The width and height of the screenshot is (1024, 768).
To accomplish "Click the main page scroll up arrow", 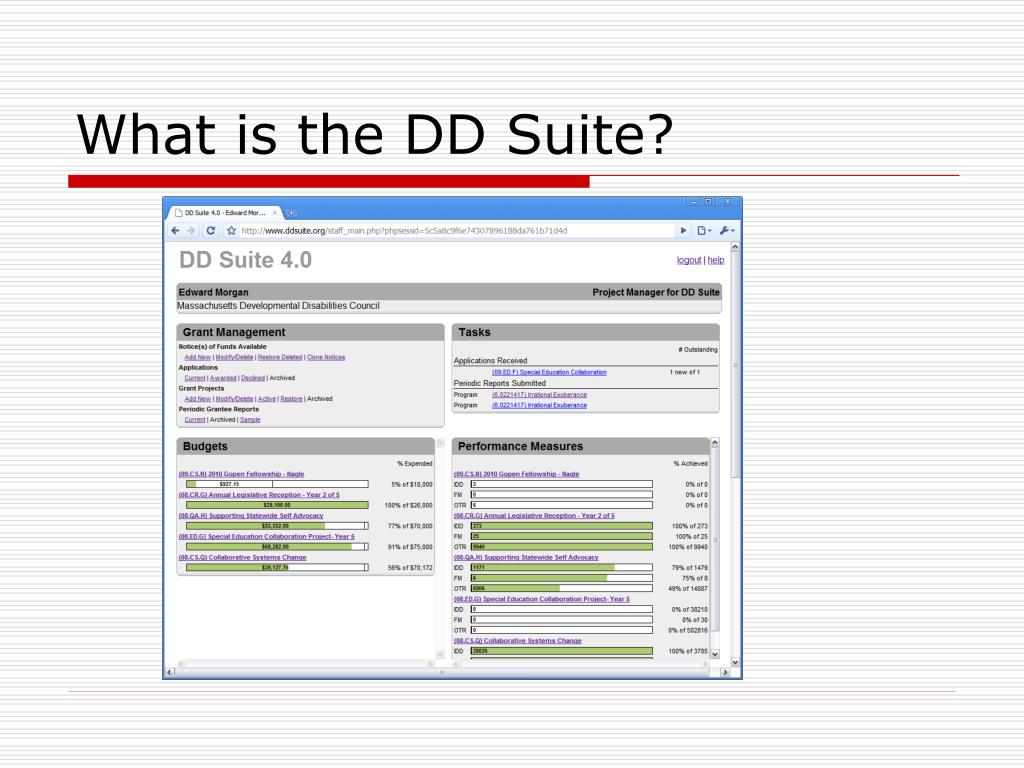I will coord(735,248).
